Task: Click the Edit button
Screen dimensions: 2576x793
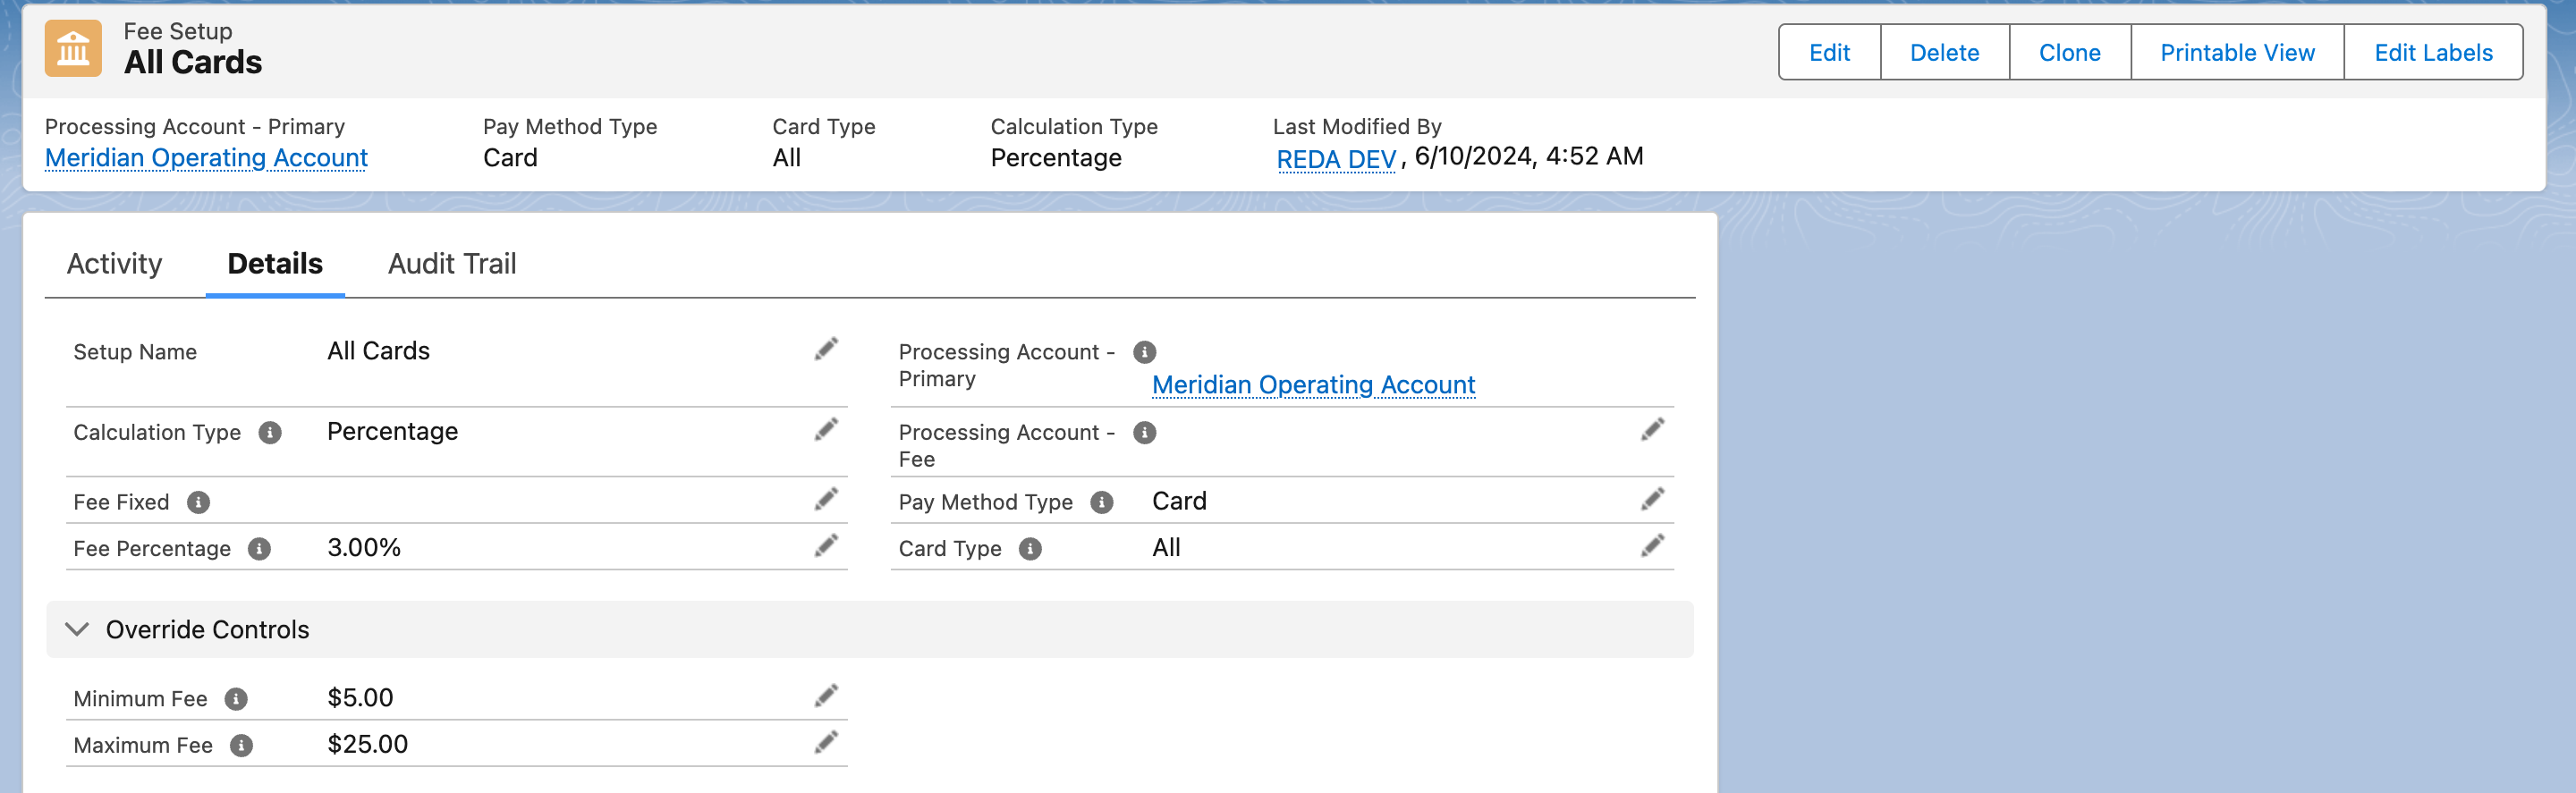Action: 1829,52
